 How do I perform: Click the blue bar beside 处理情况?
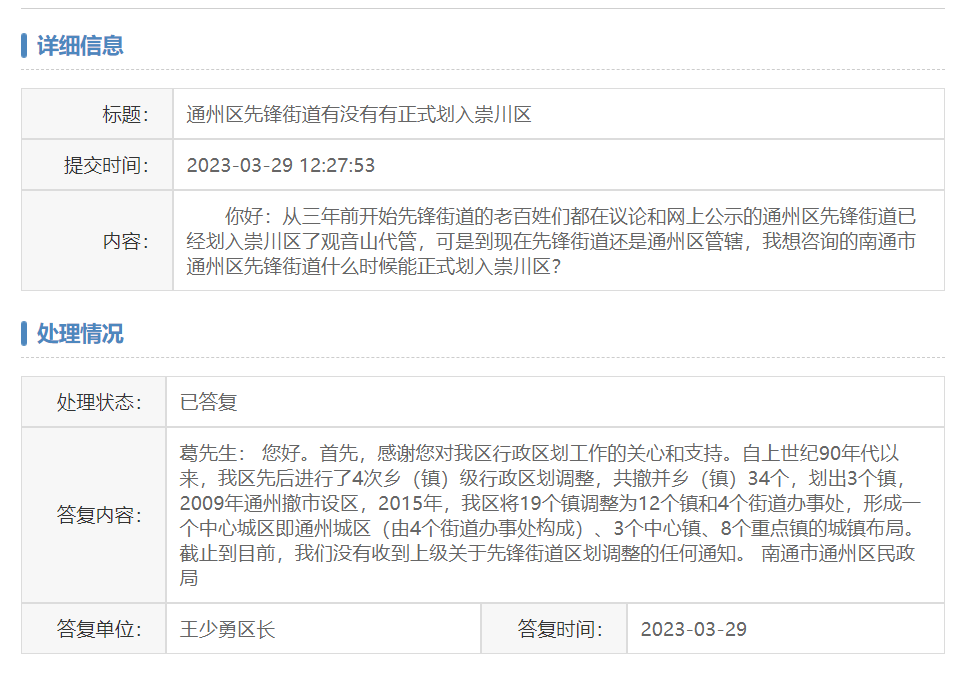pyautogui.click(x=24, y=334)
